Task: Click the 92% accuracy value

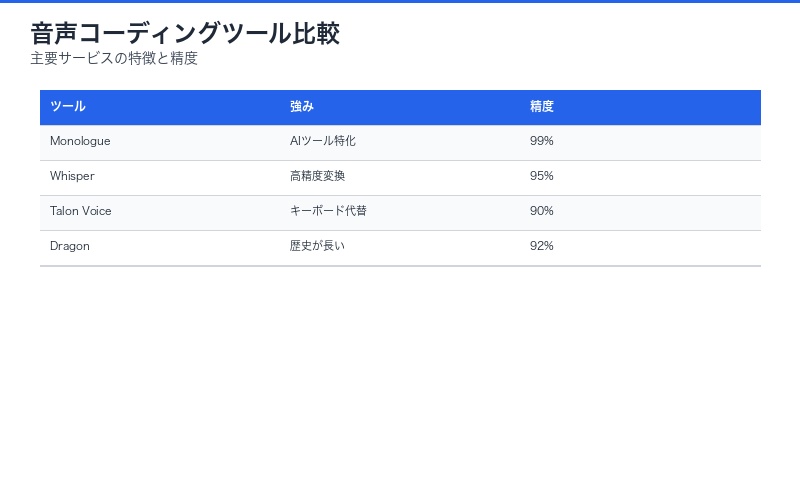Action: tap(542, 247)
